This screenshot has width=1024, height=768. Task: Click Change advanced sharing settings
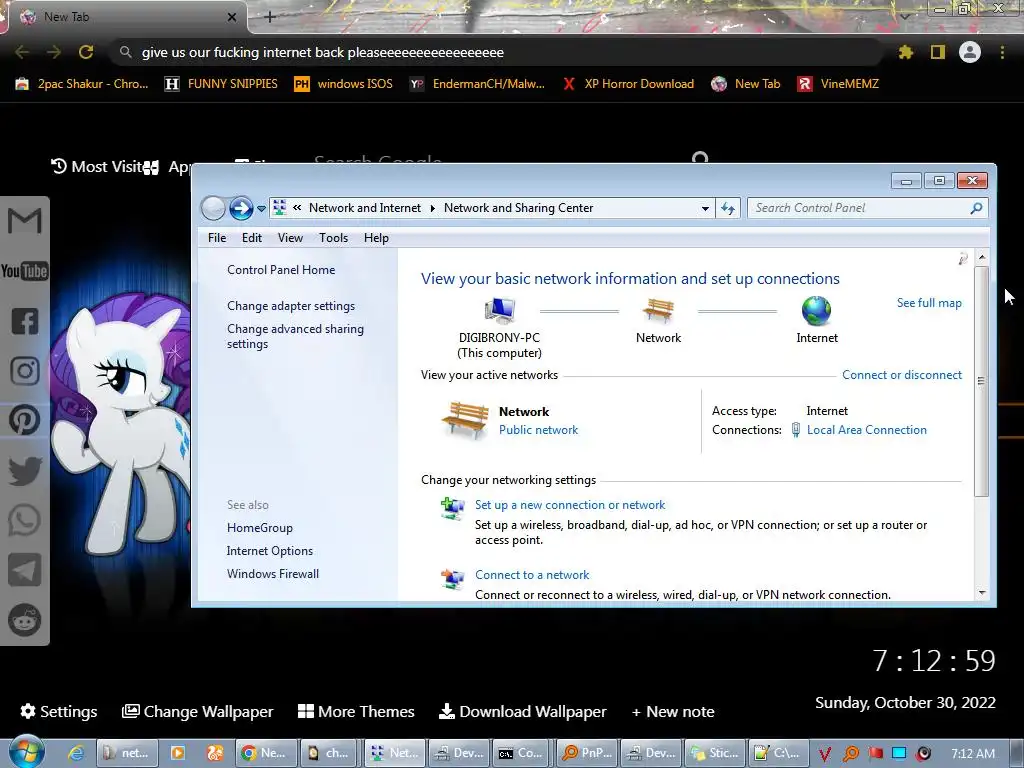295,336
